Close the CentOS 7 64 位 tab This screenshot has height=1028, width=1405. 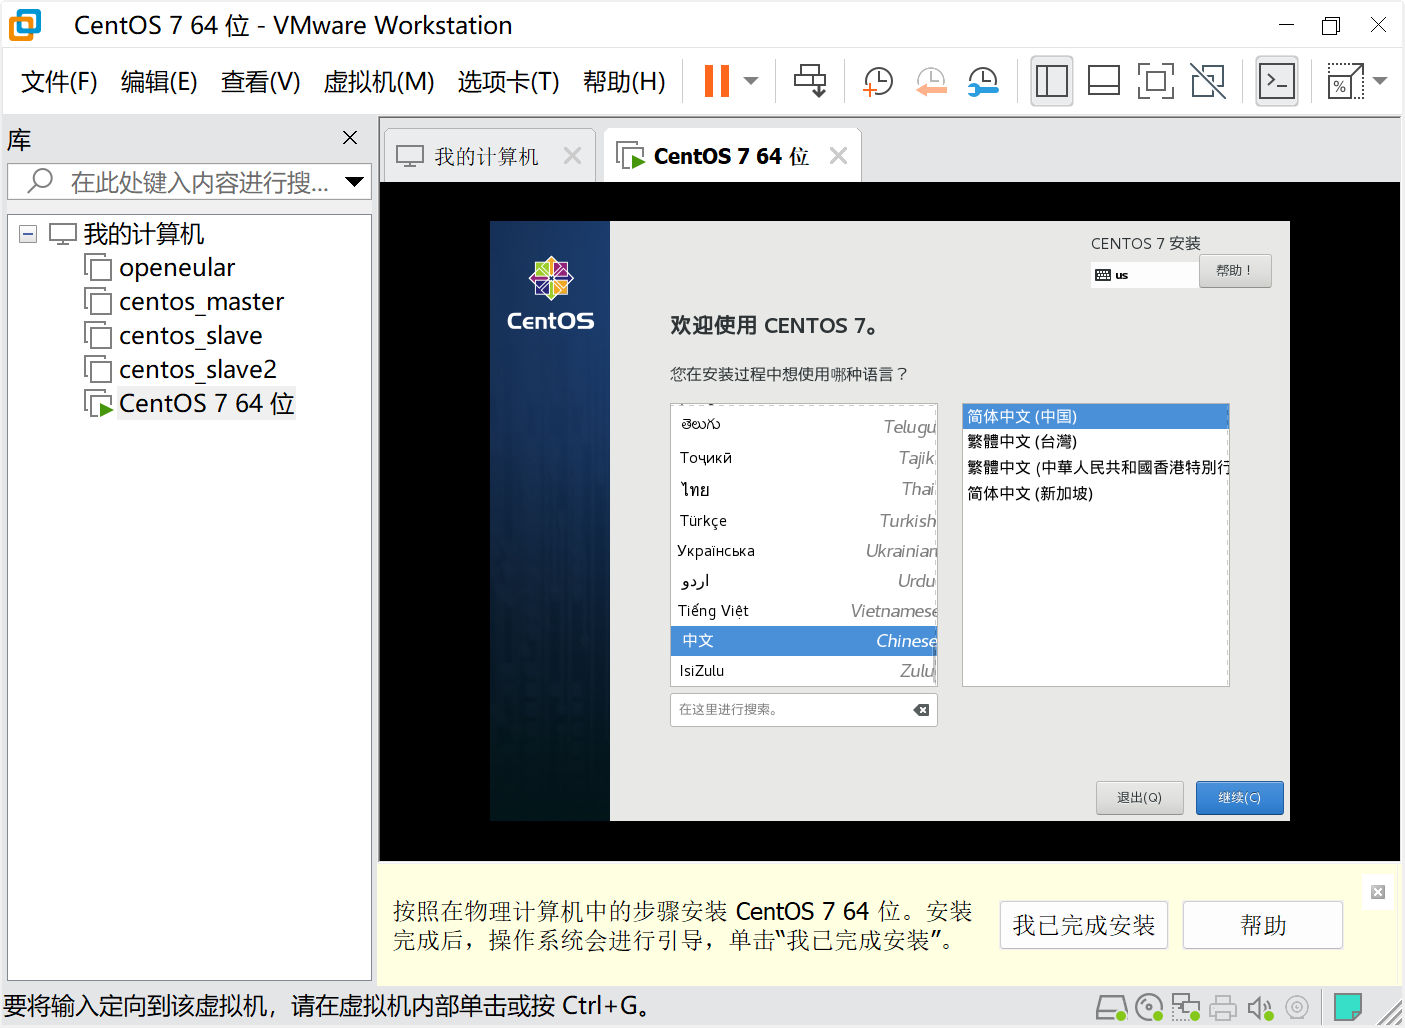pos(838,156)
